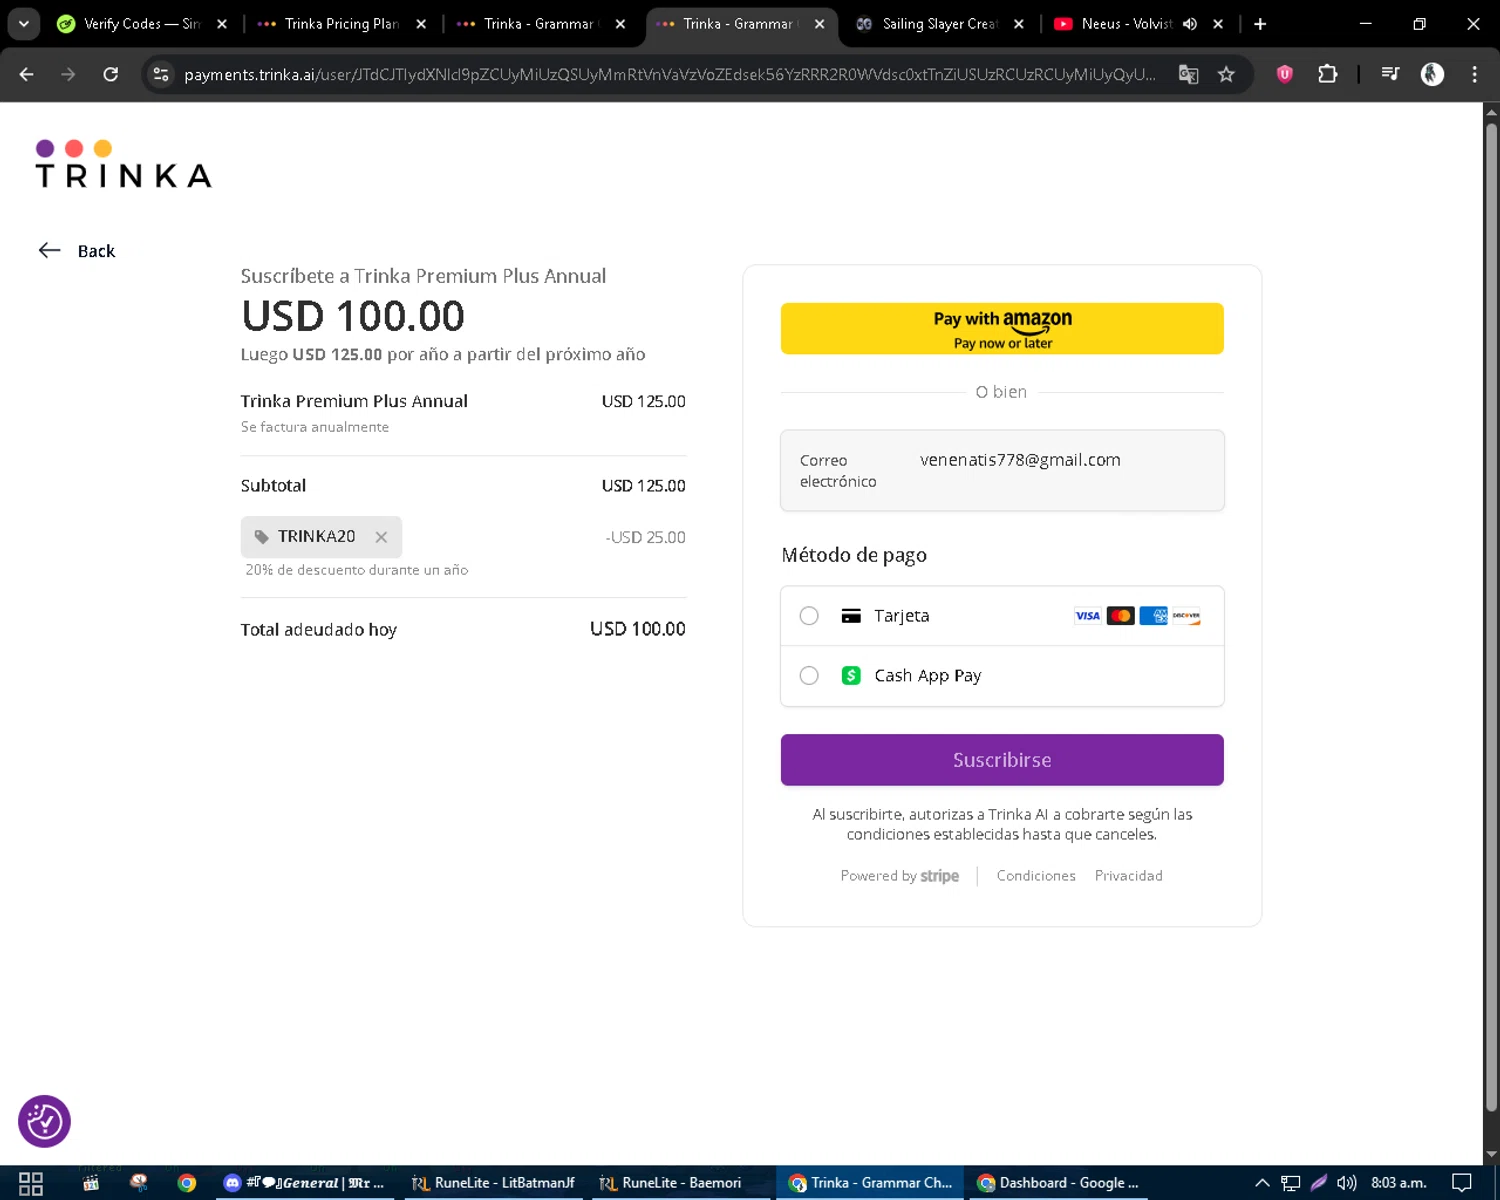Click the Visa card logo
This screenshot has height=1200, width=1500.
1087,616
